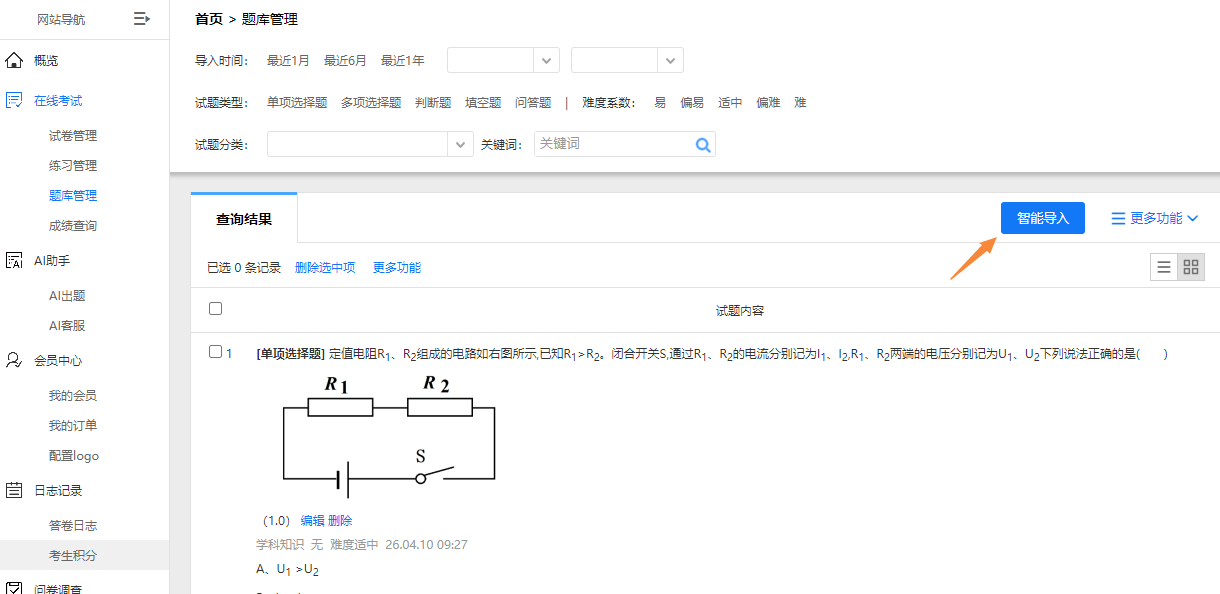The height and width of the screenshot is (594, 1220).
Task: Click the 智能导入 button
Action: [1042, 218]
